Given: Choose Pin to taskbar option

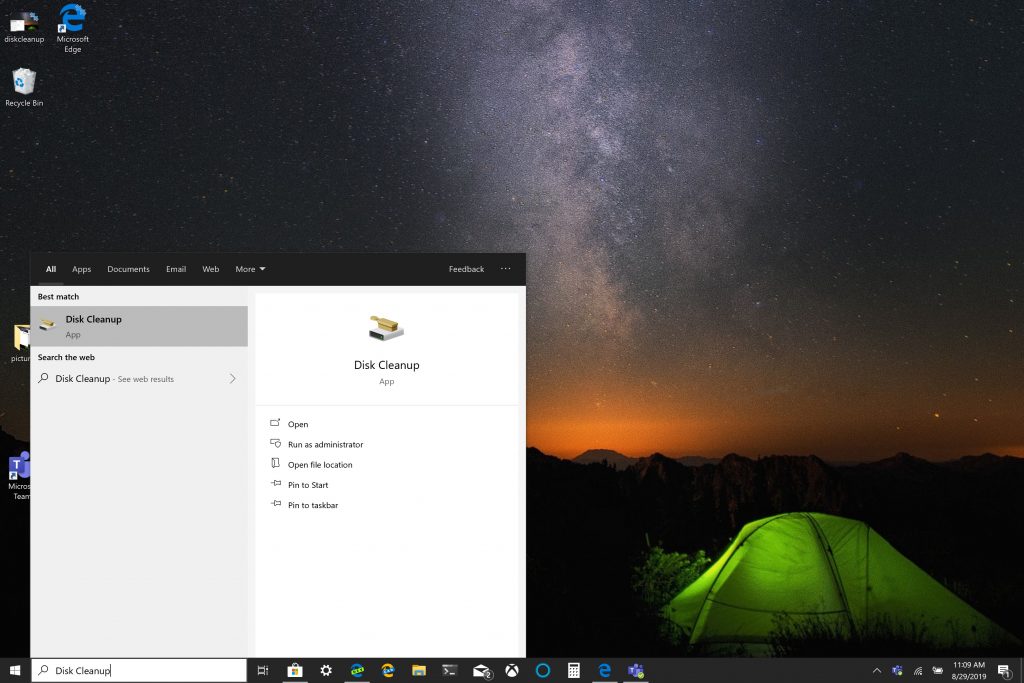Looking at the screenshot, I should [x=312, y=505].
